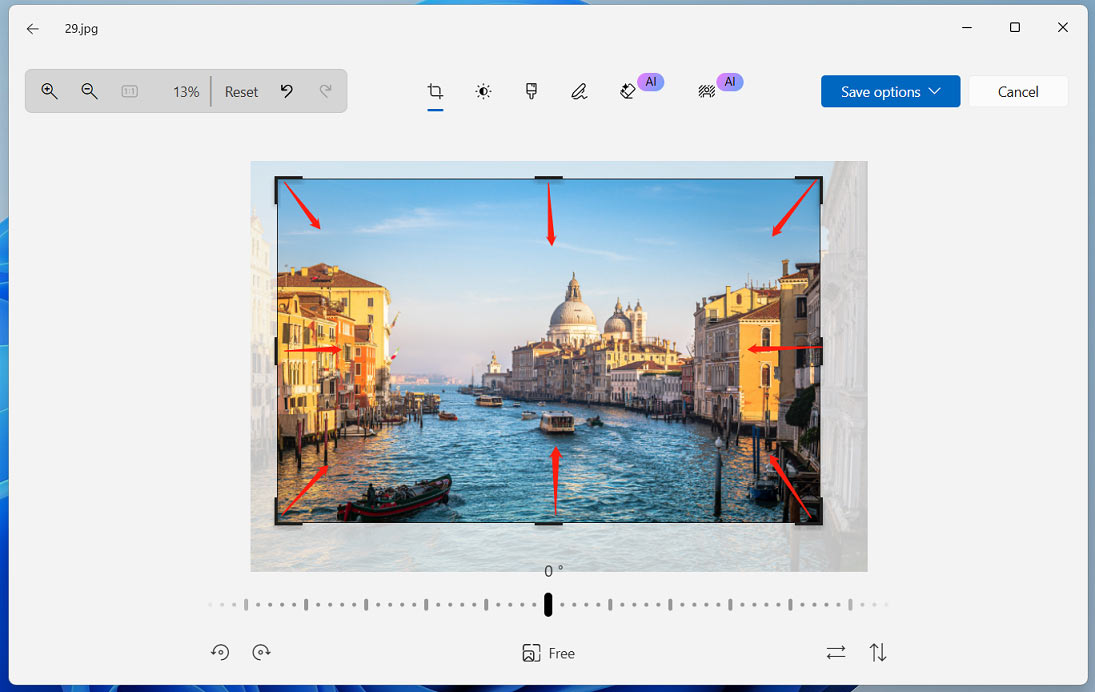Cancel the current edit
Screen dimensions: 1095x692
pyautogui.click(x=1018, y=91)
